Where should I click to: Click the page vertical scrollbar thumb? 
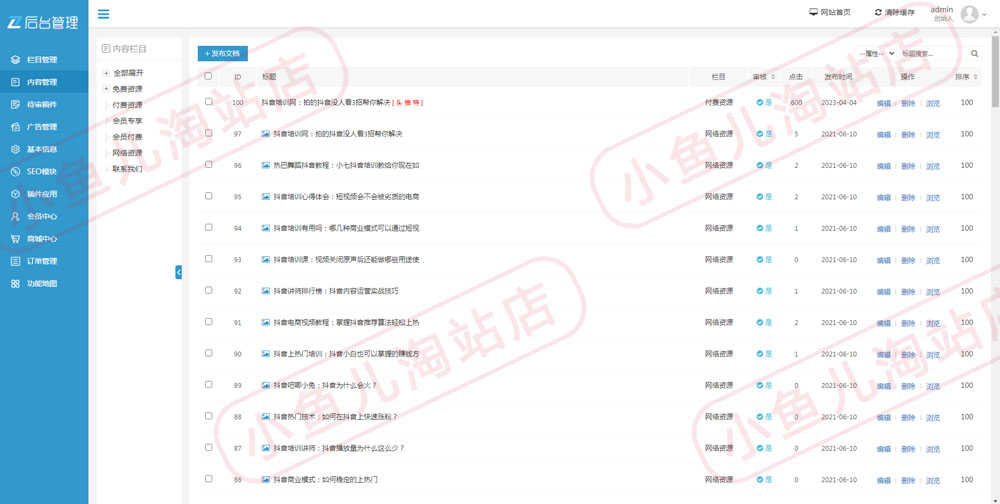click(x=996, y=70)
